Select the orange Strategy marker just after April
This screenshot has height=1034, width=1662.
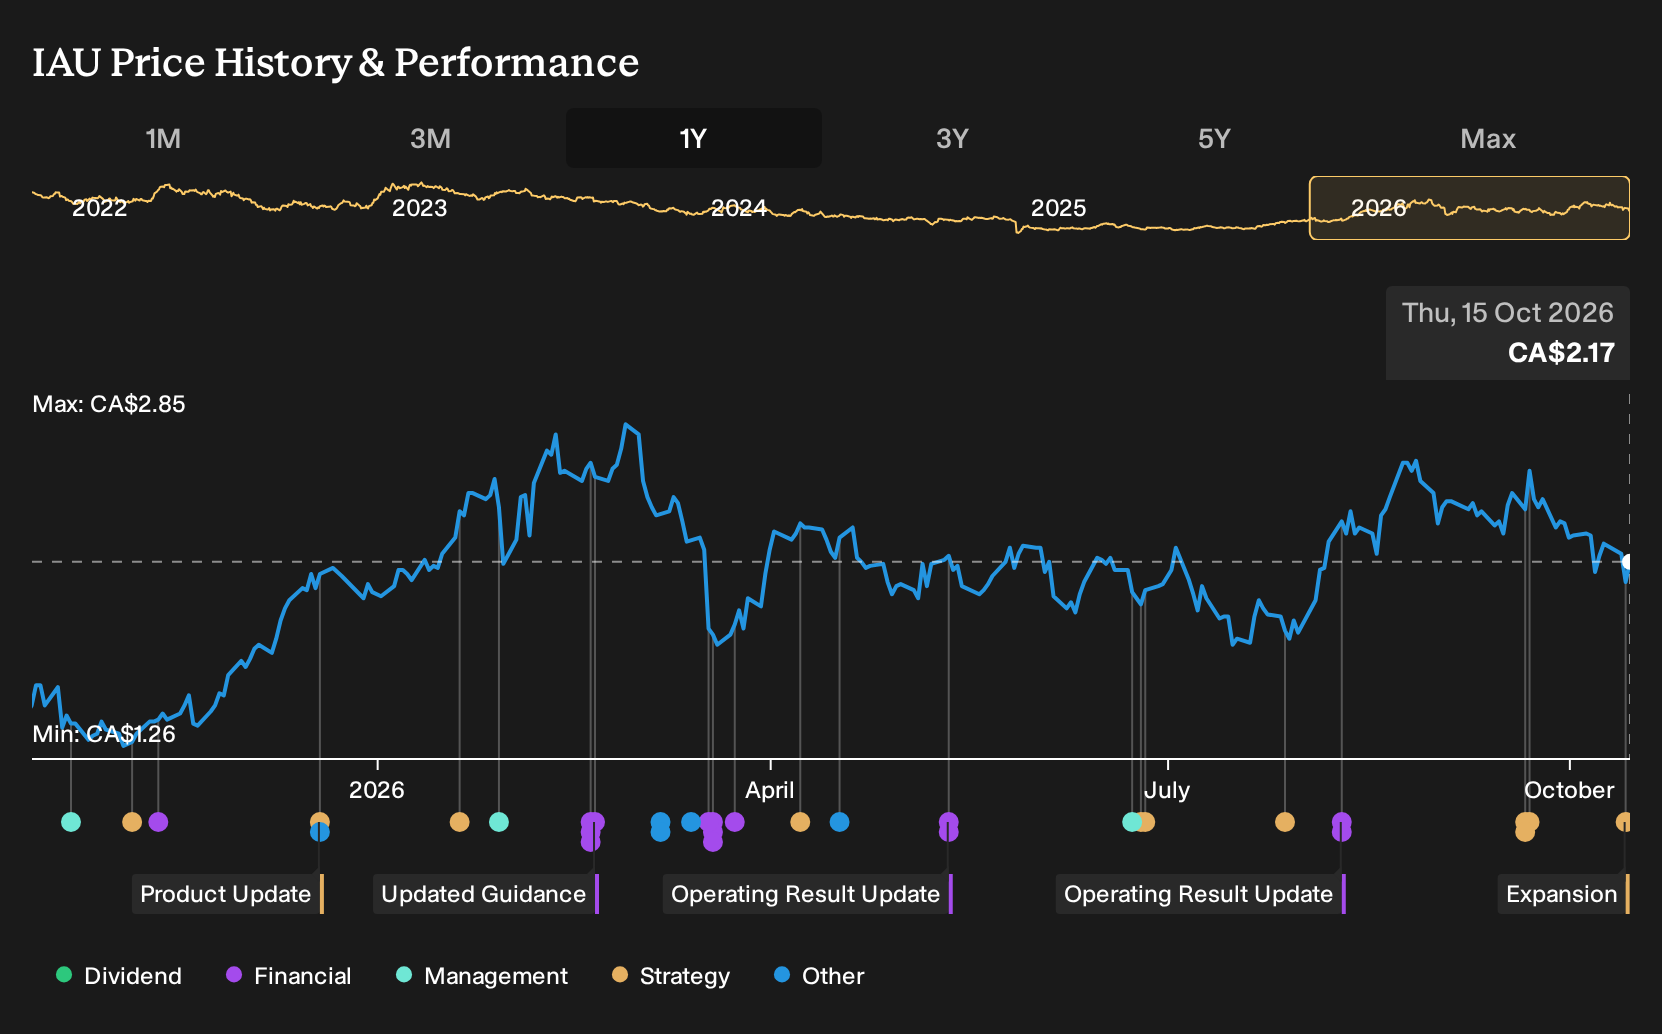click(800, 822)
